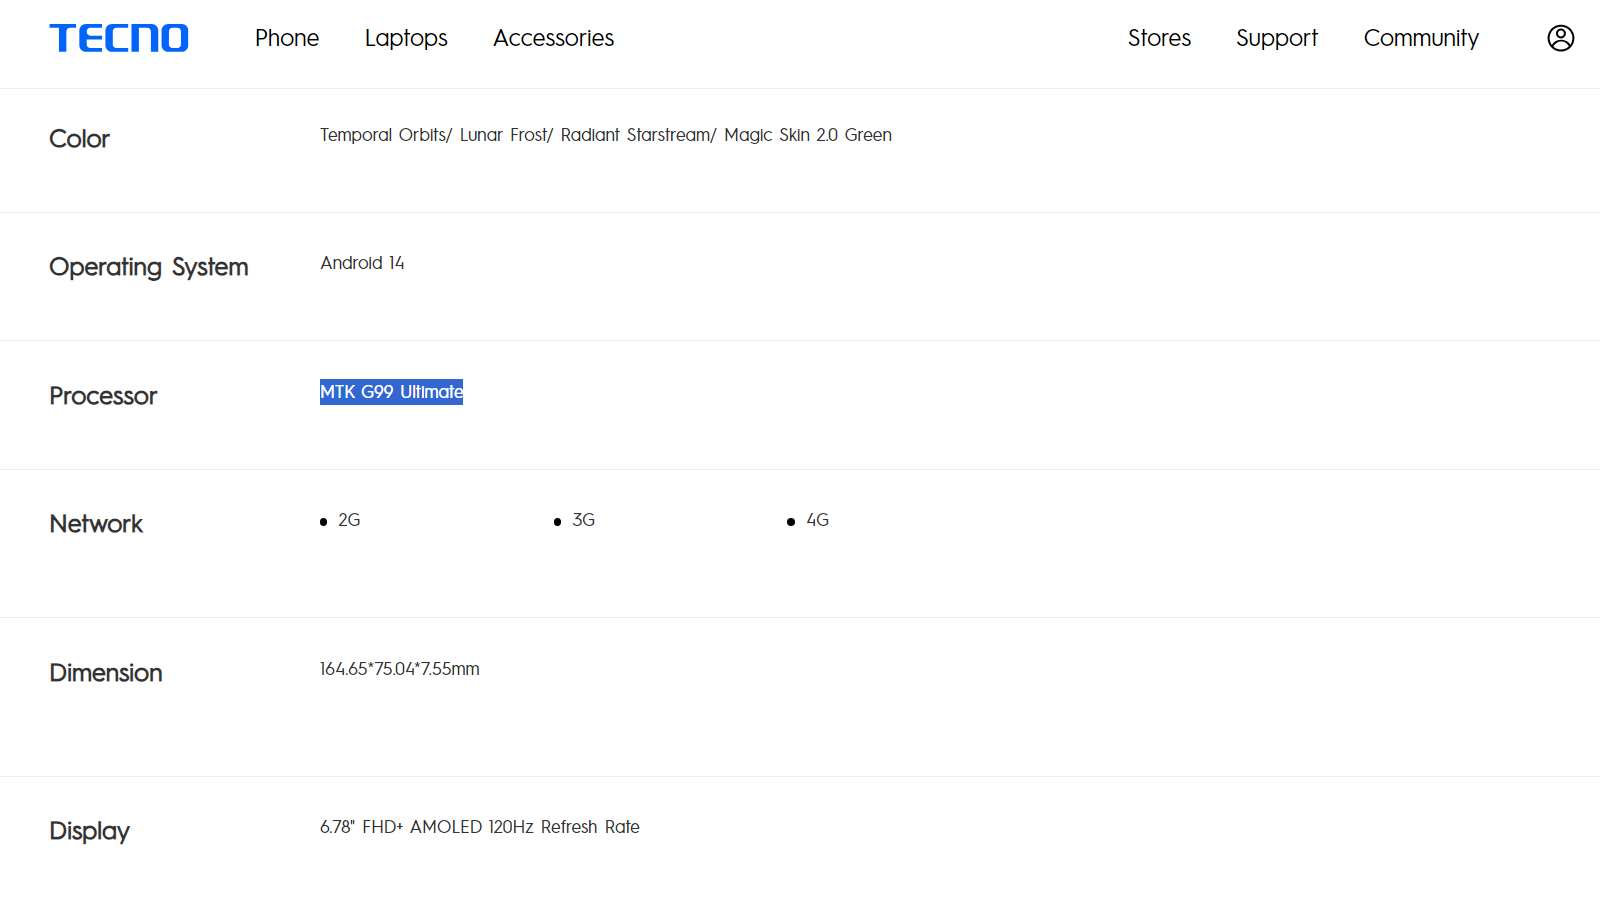Click the 3G network entry

[583, 520]
